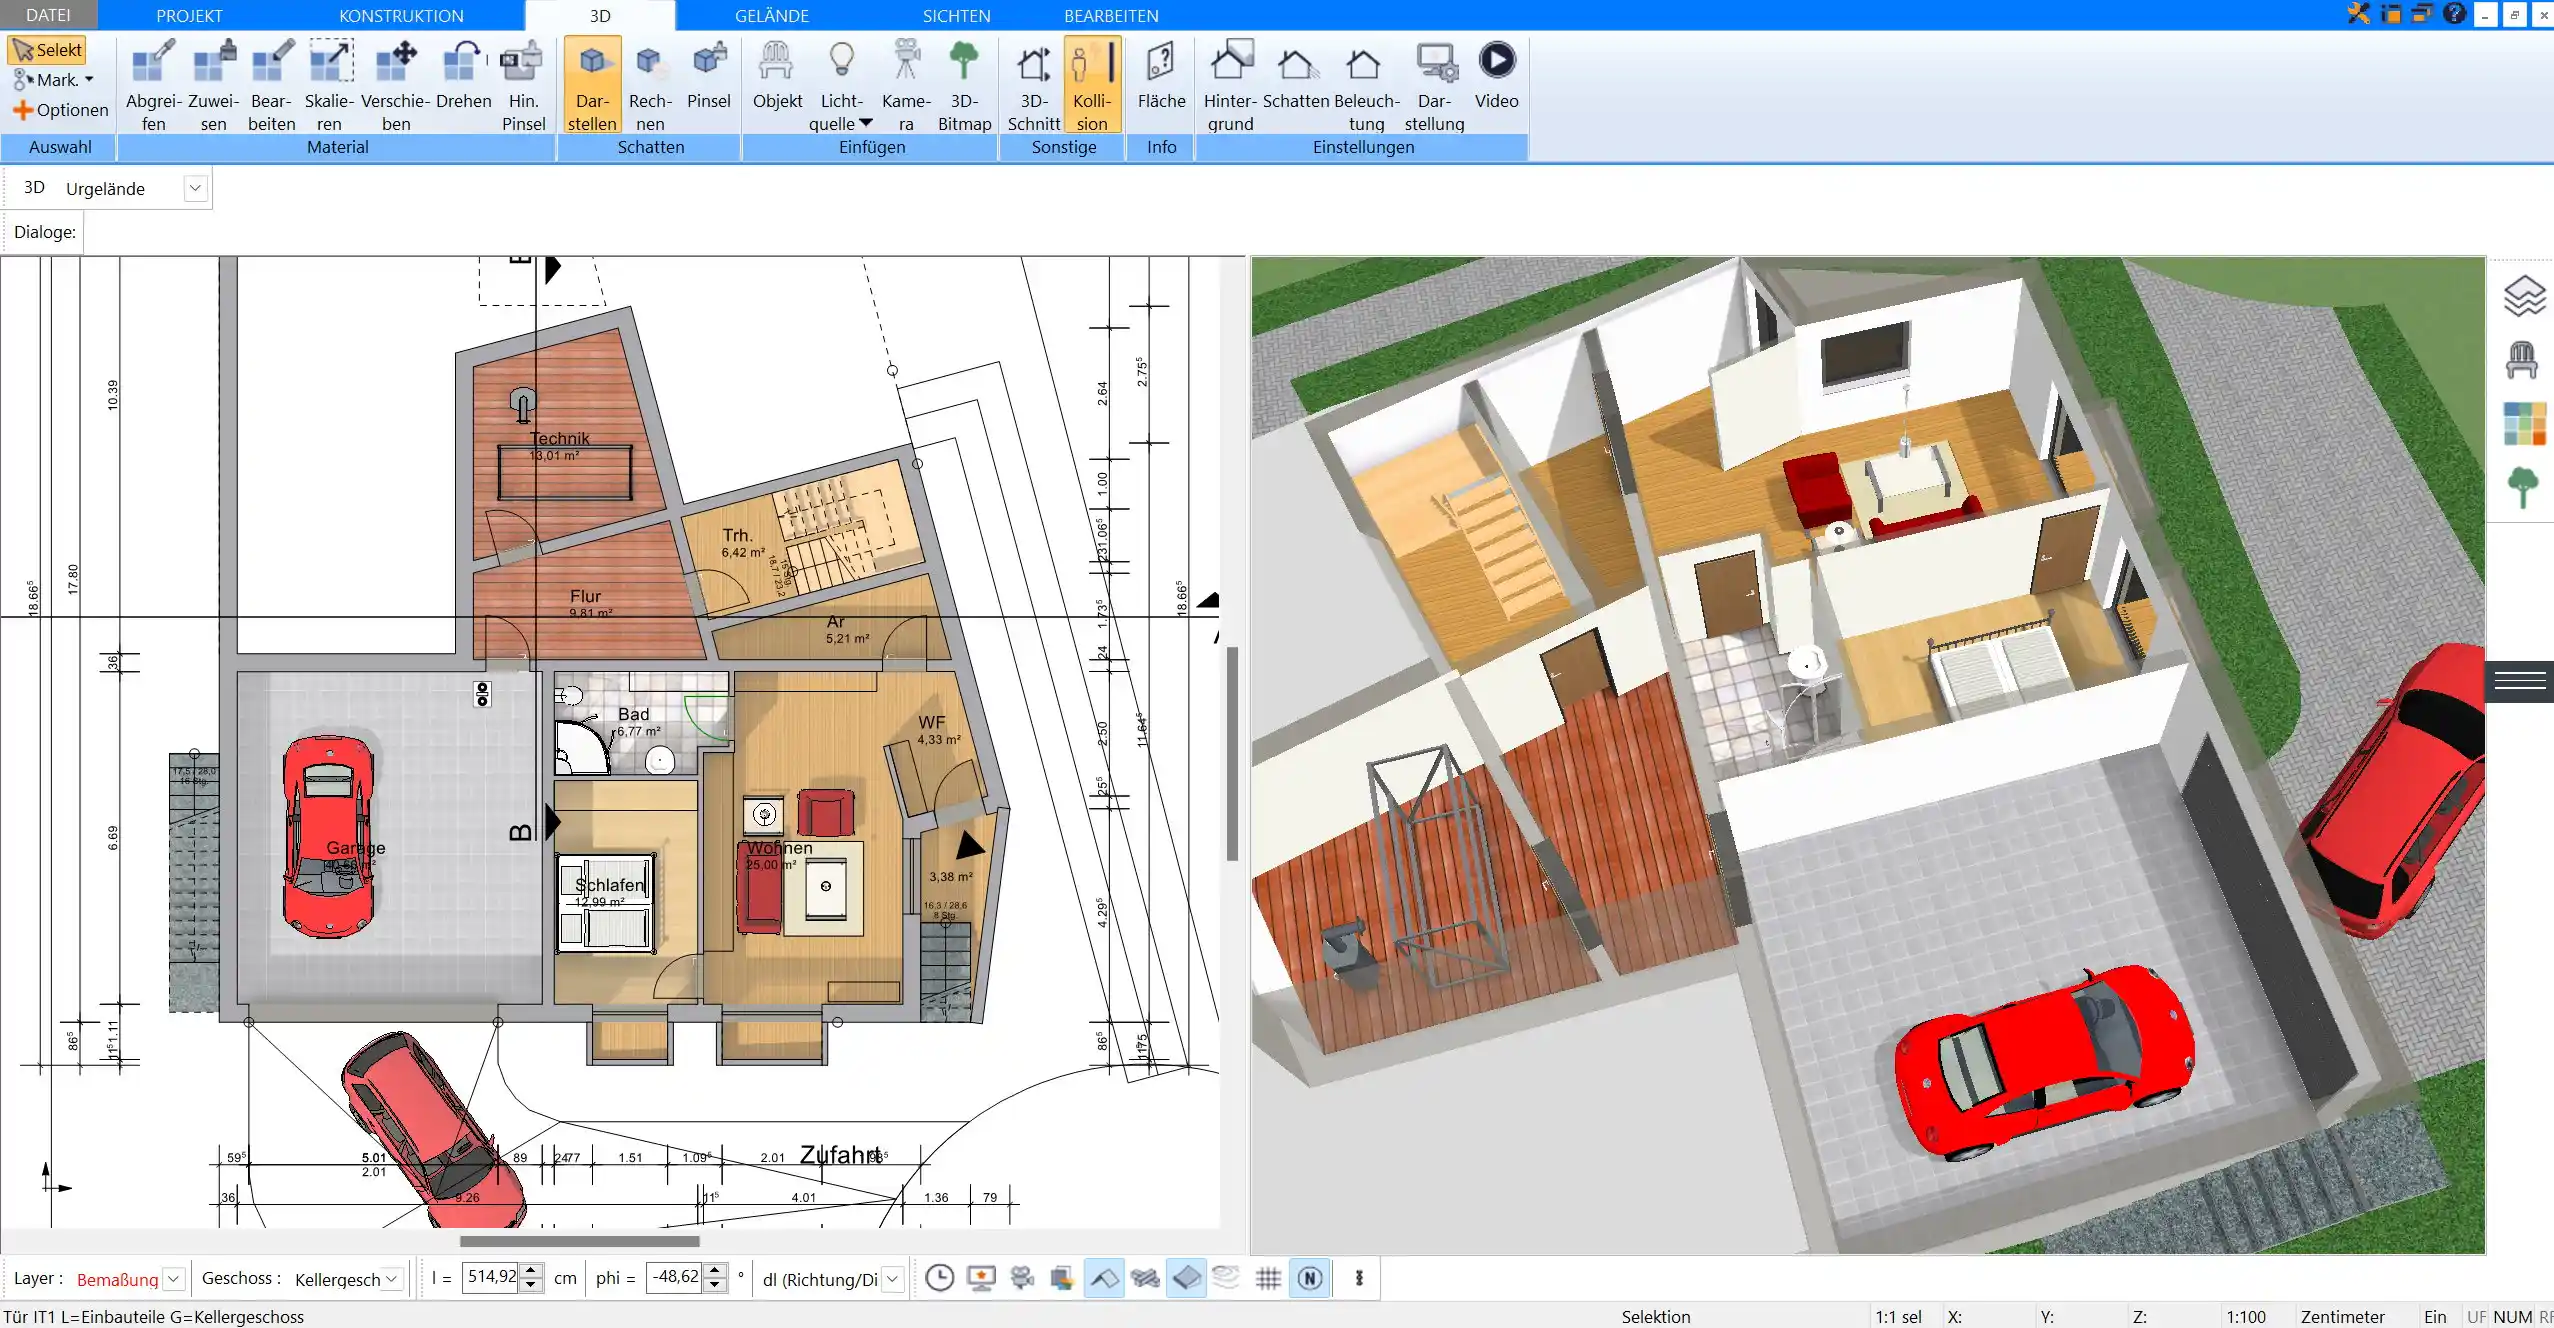Image resolution: width=2554 pixels, height=1328 pixels.
Task: Click the right panel hamburger handle
Action: (x=2520, y=682)
